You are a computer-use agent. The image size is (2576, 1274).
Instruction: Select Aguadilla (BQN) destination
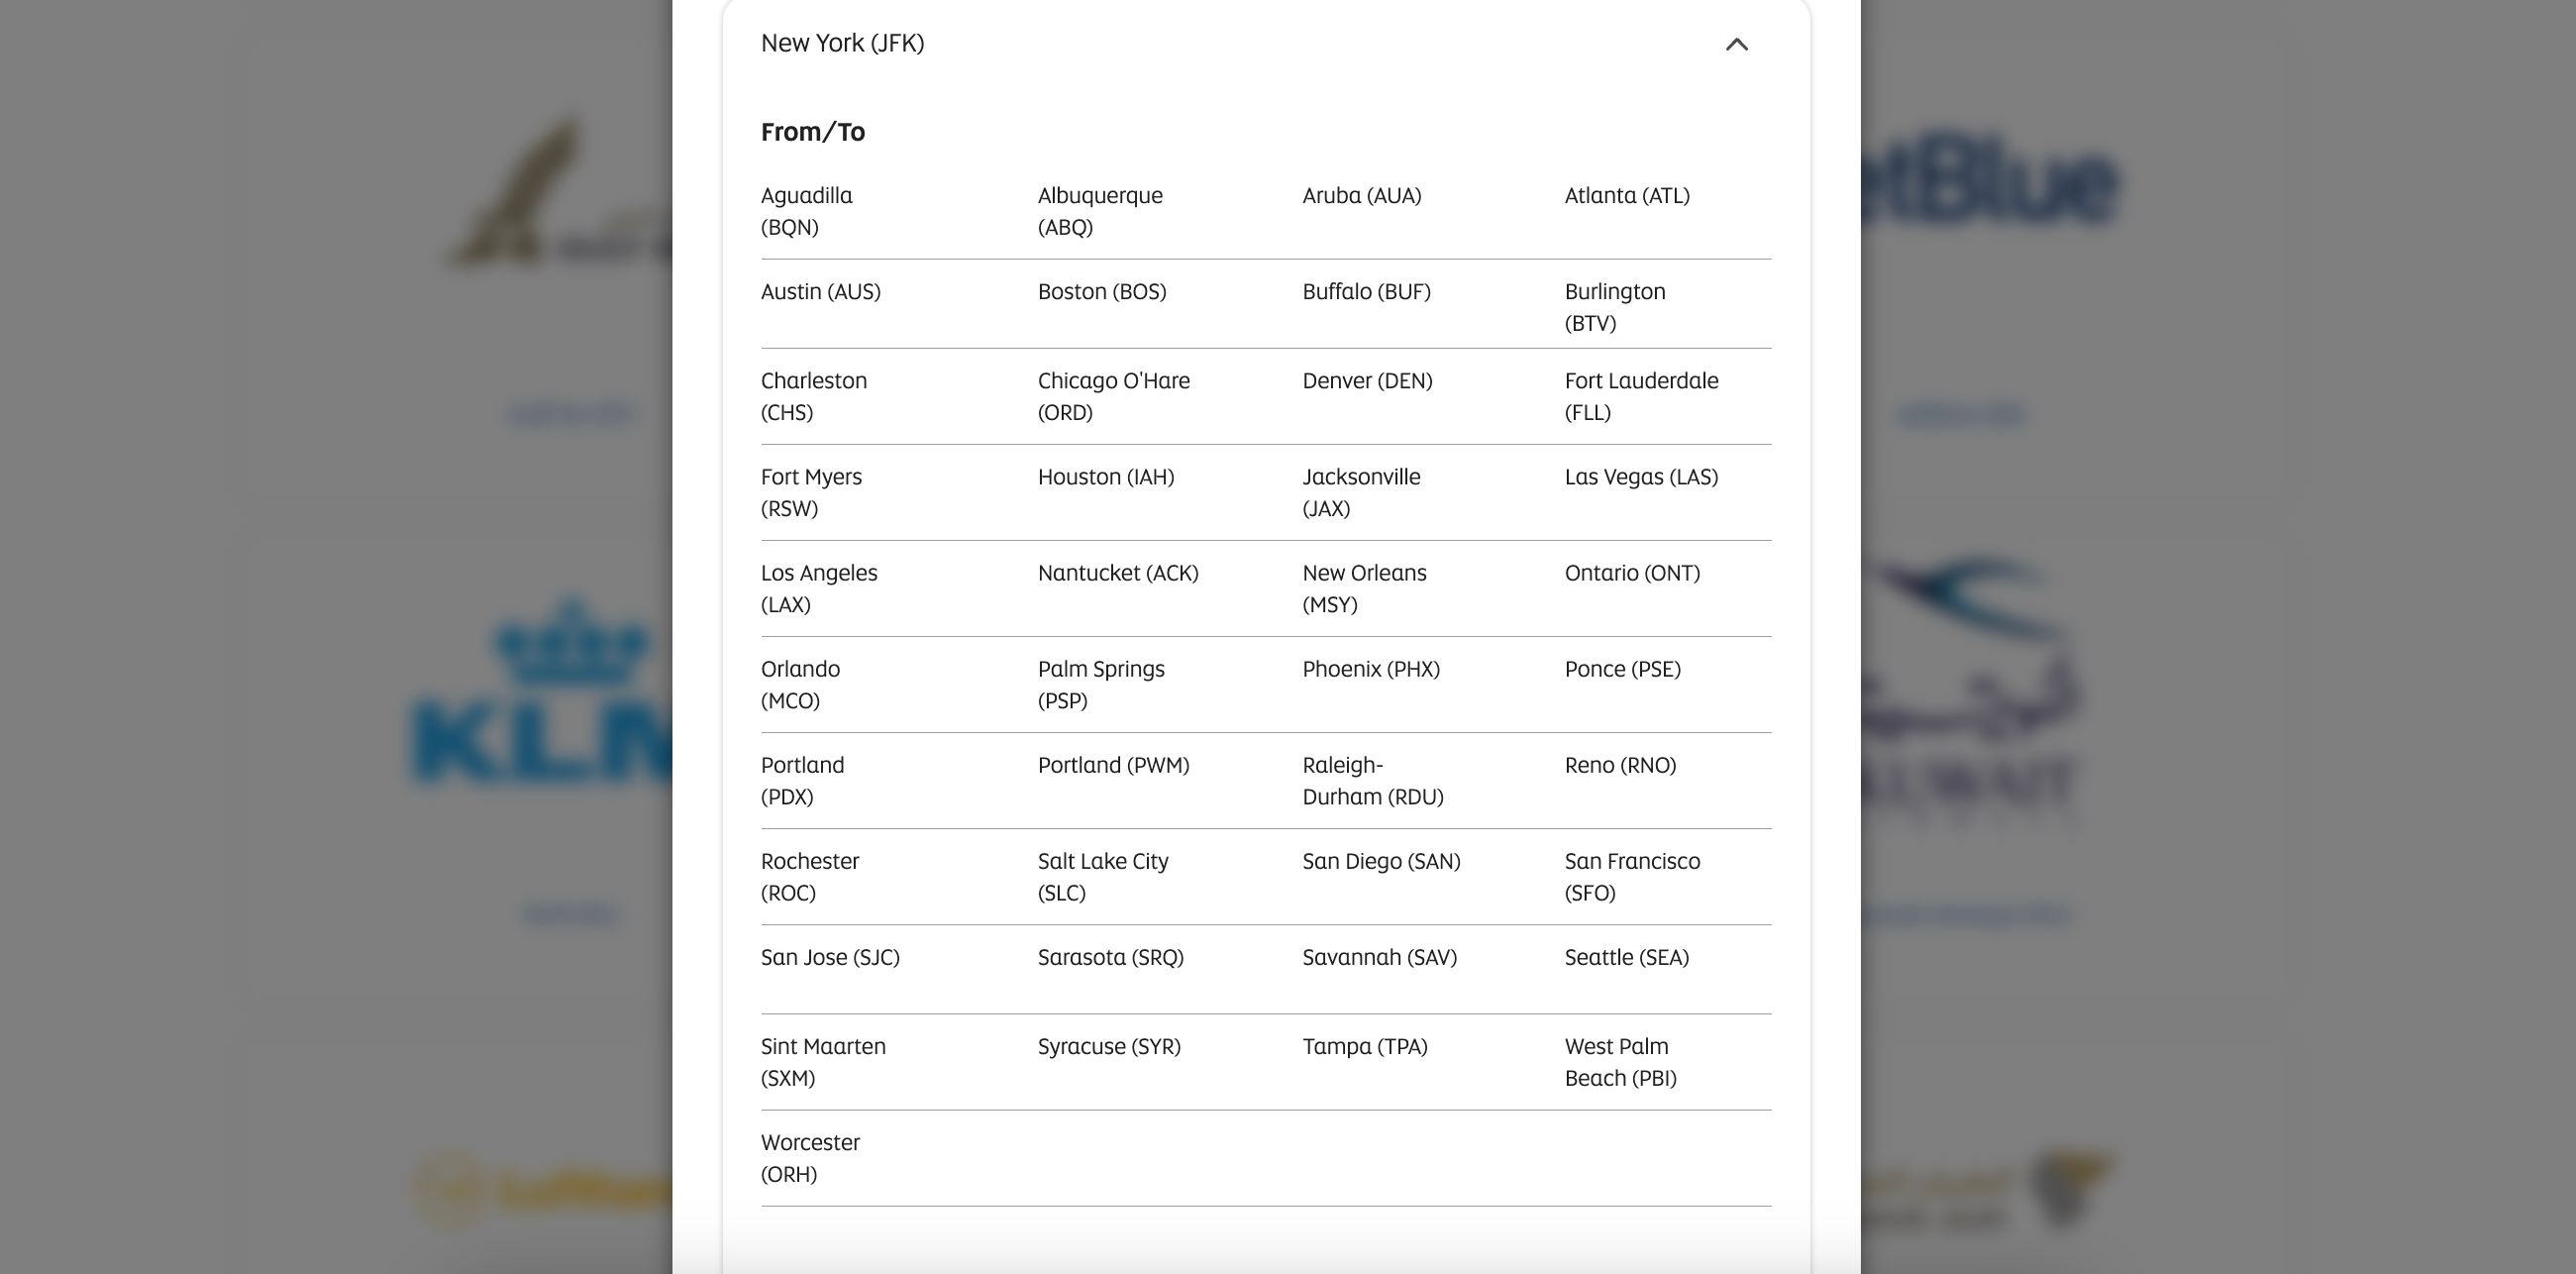[x=806, y=211]
